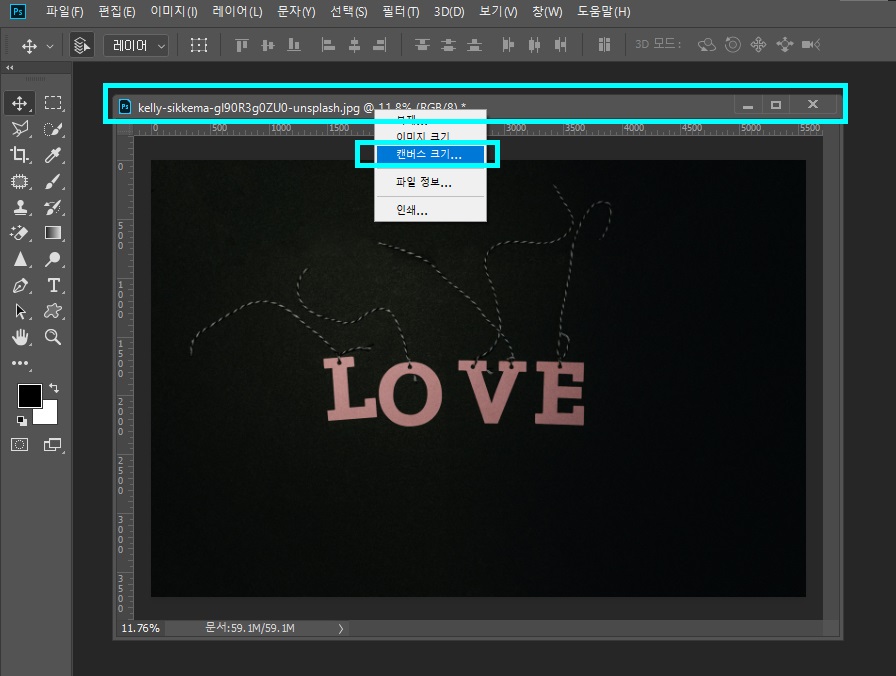Select the Rectangular Marquee tool

tap(53, 103)
